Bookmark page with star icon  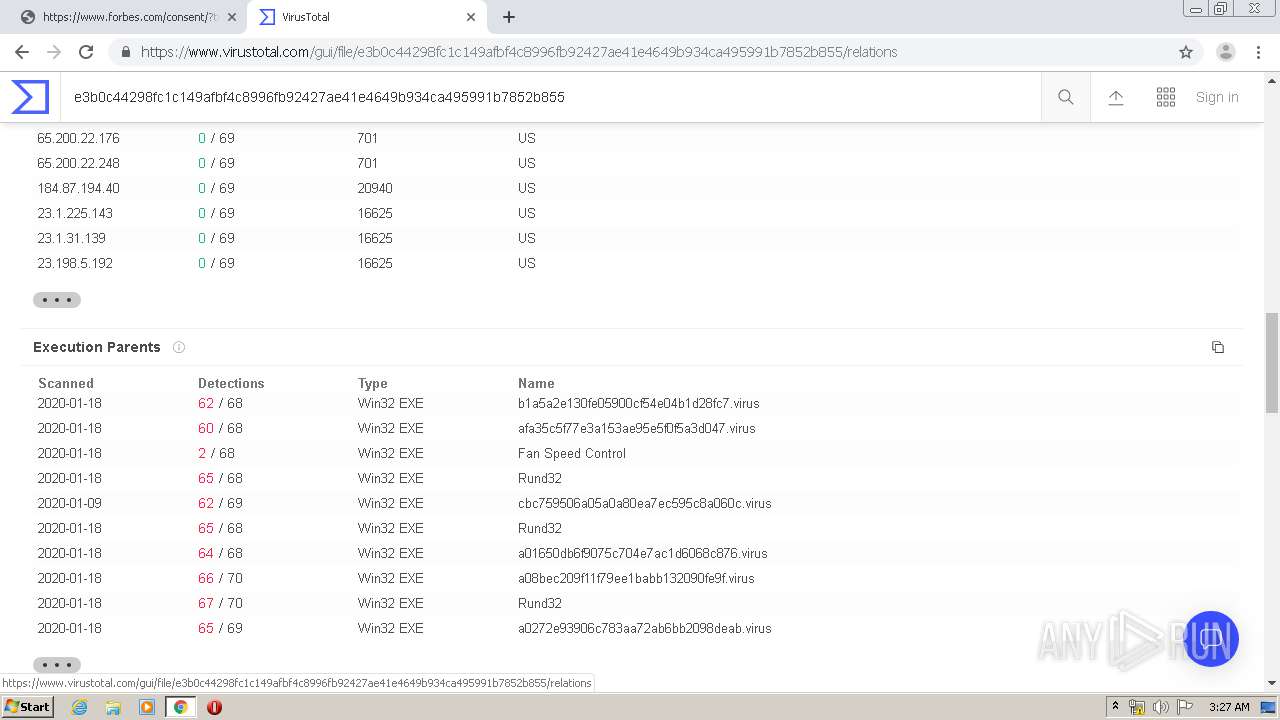[1186, 52]
